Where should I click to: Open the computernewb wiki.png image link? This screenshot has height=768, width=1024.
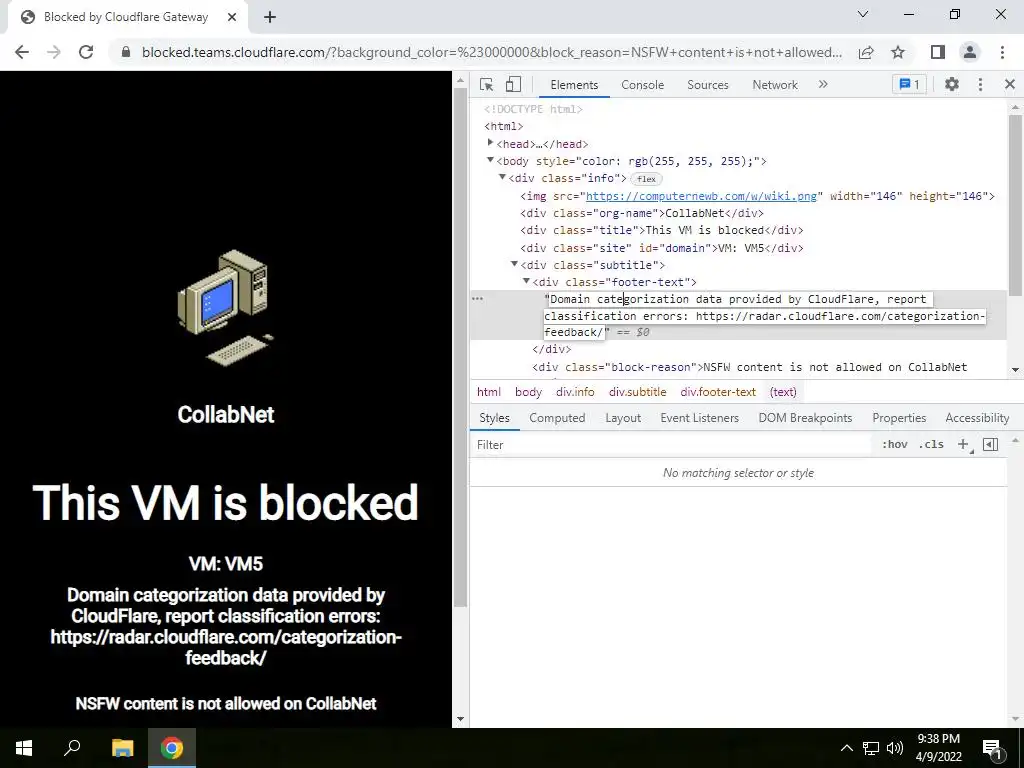click(x=701, y=196)
